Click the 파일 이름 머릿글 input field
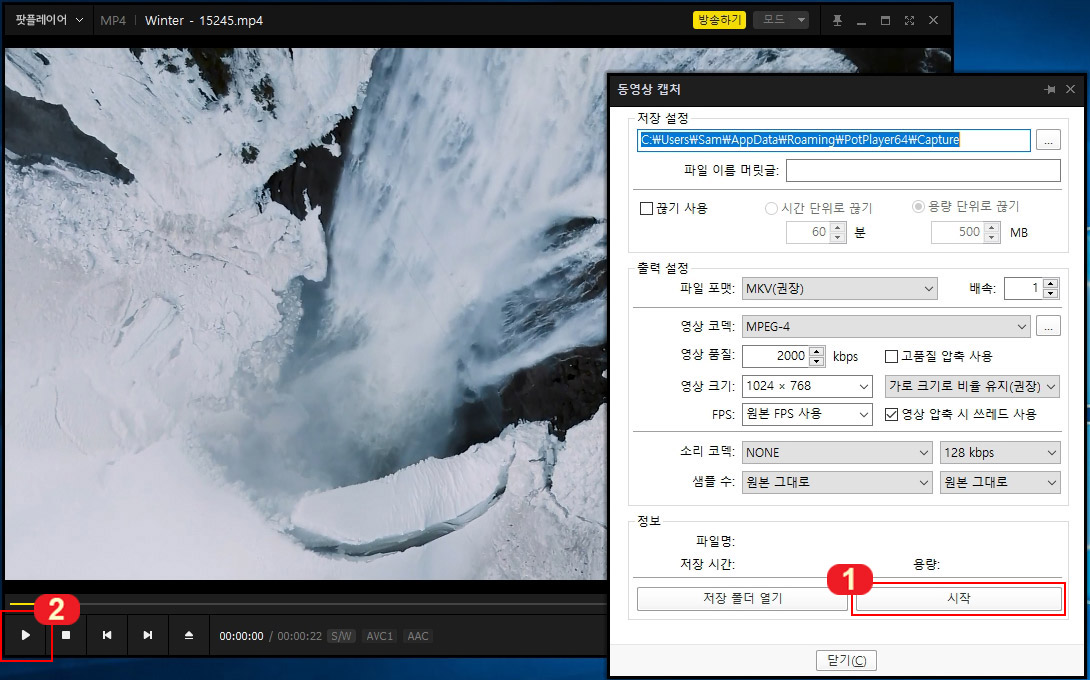This screenshot has height=680, width=1090. 920,170
